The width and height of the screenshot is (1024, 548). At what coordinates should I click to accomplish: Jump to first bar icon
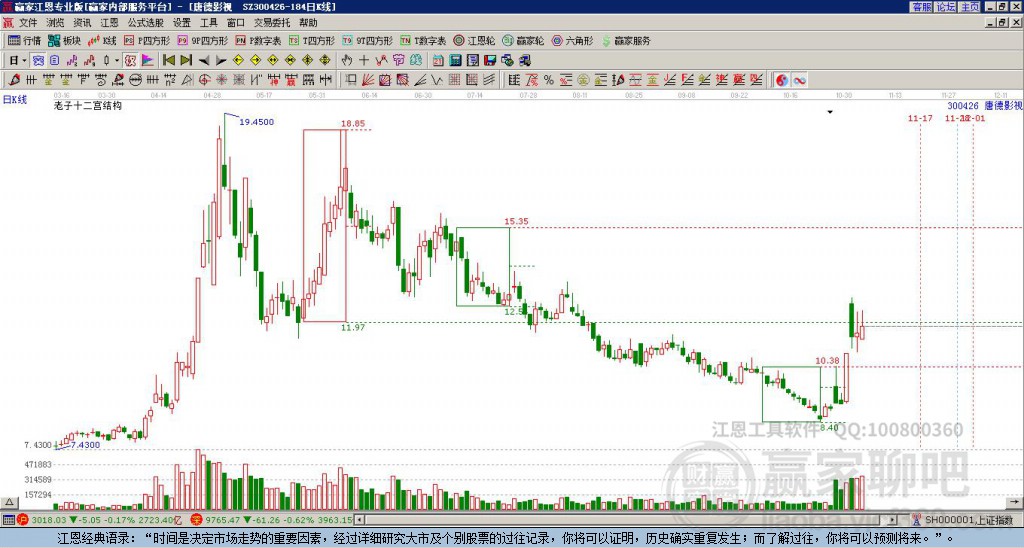[x=169, y=61]
